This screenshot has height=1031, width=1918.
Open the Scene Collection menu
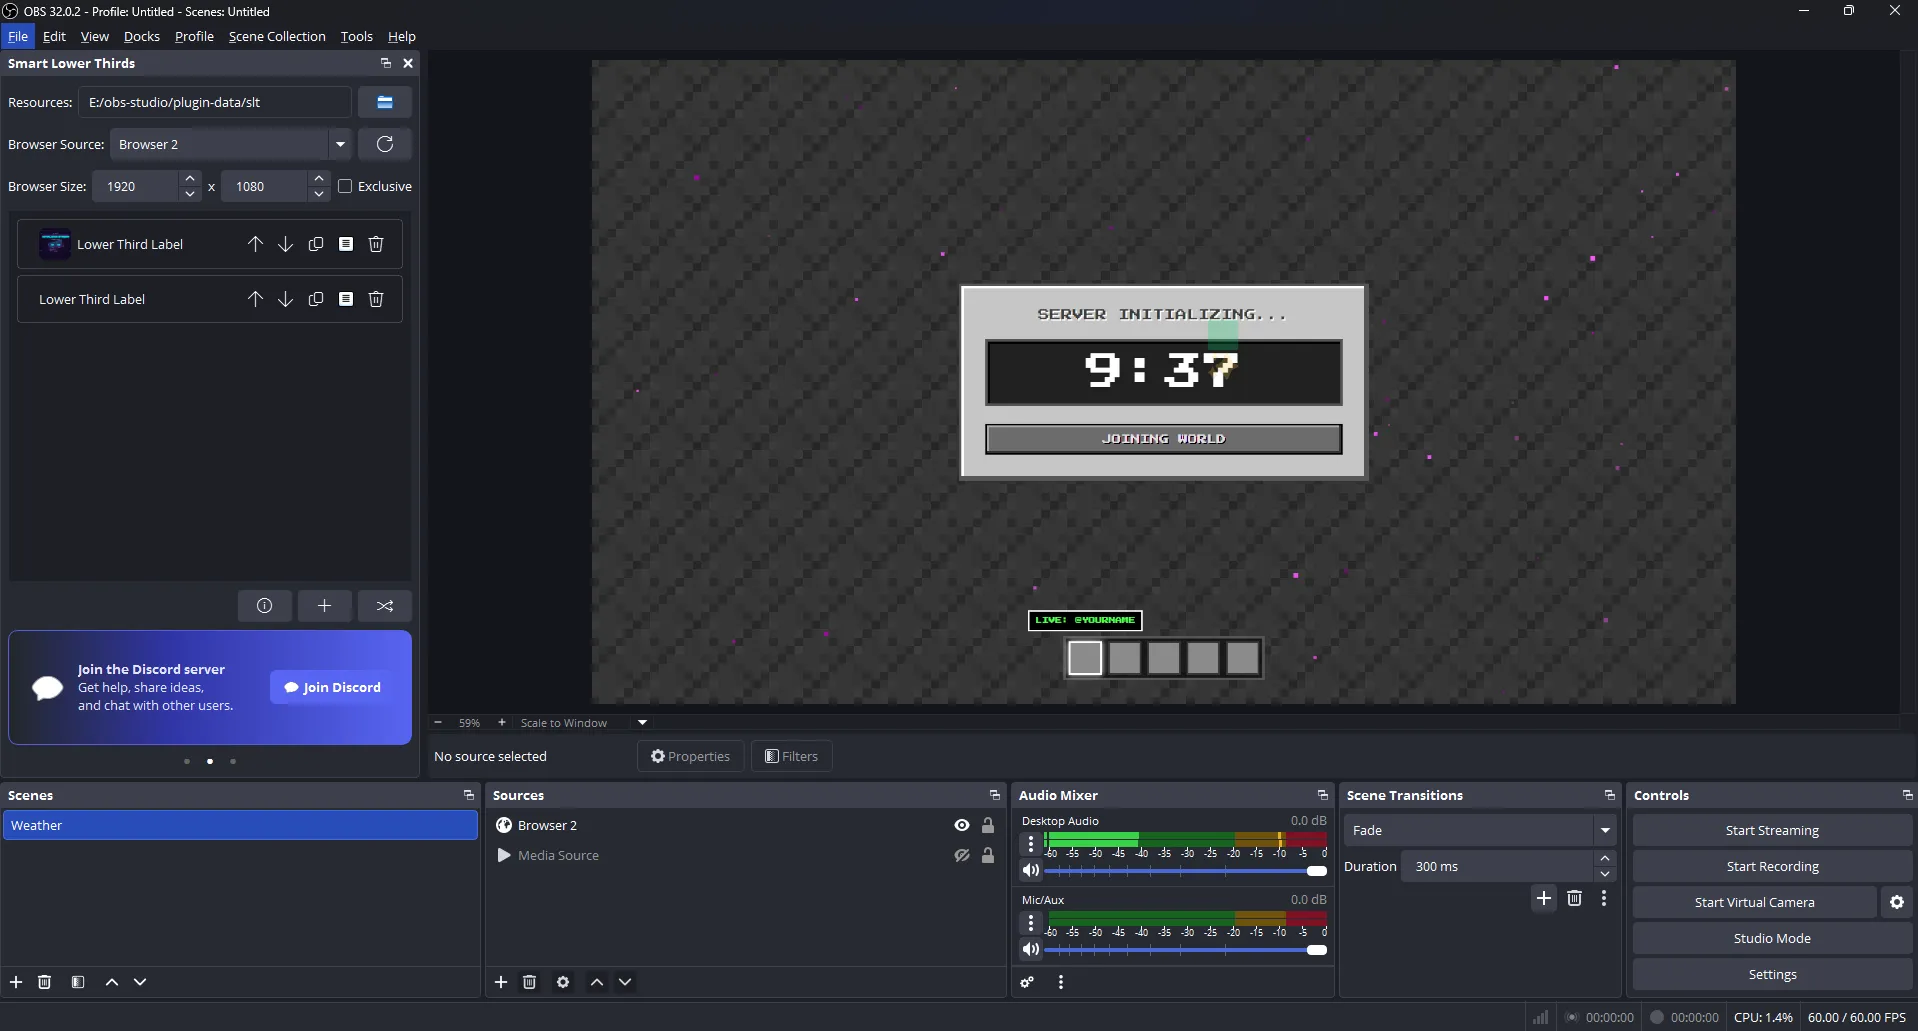(x=277, y=36)
